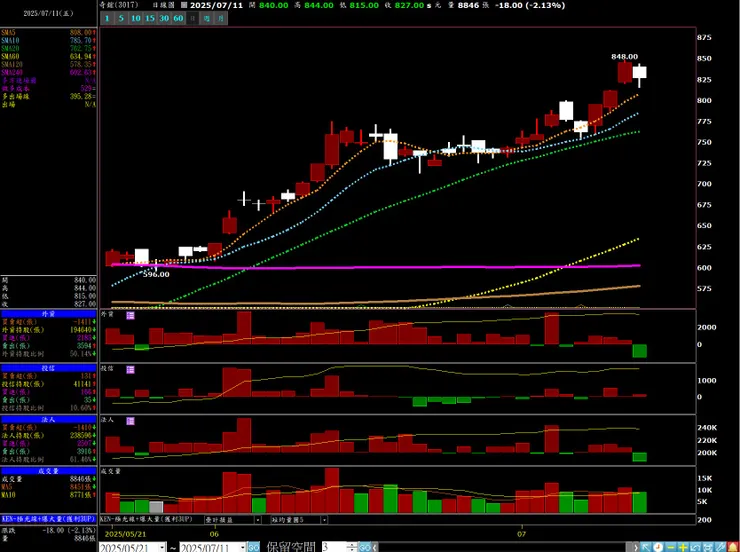Screen dimensions: 740x552
Task: Click the SMA10 legend row
Action: (49, 41)
